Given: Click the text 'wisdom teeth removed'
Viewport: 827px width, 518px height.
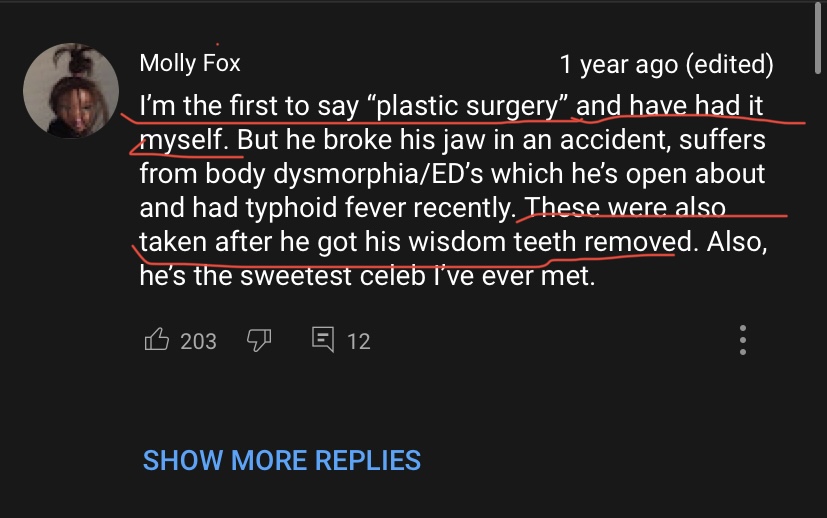Looking at the screenshot, I should point(550,242).
